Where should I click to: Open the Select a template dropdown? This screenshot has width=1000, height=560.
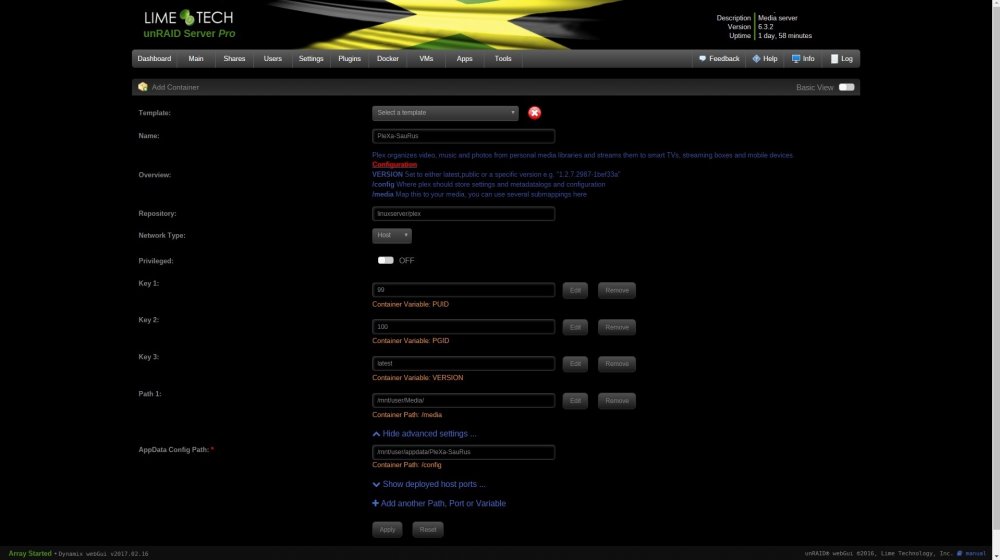[445, 113]
